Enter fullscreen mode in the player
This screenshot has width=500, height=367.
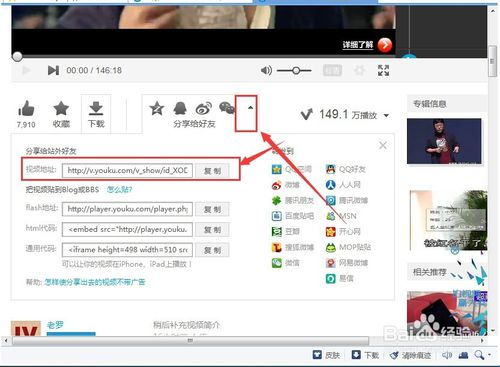pyautogui.click(x=384, y=70)
